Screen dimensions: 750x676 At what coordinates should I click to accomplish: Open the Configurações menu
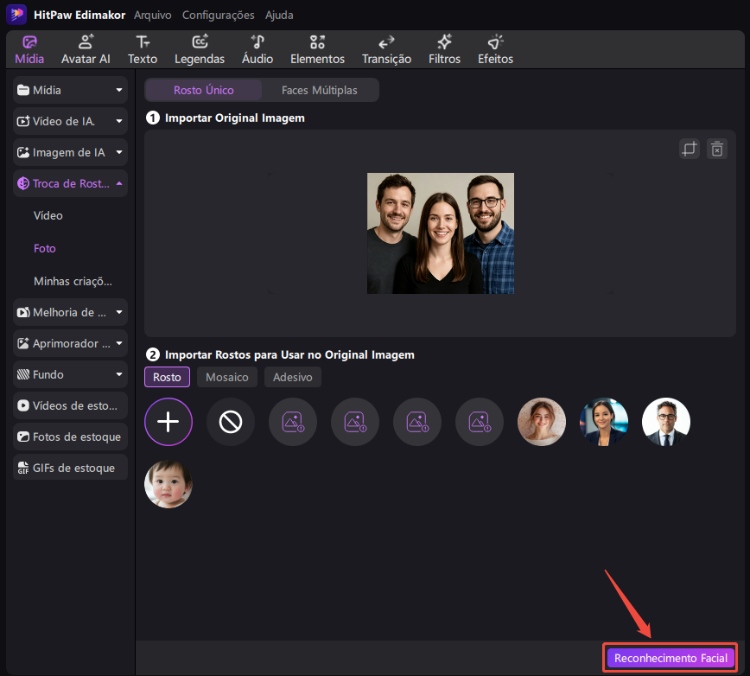(x=217, y=15)
